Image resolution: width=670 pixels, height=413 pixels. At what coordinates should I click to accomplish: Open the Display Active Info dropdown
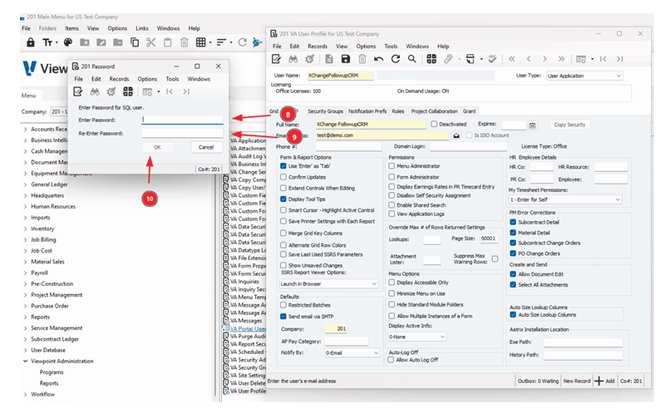coord(417,337)
